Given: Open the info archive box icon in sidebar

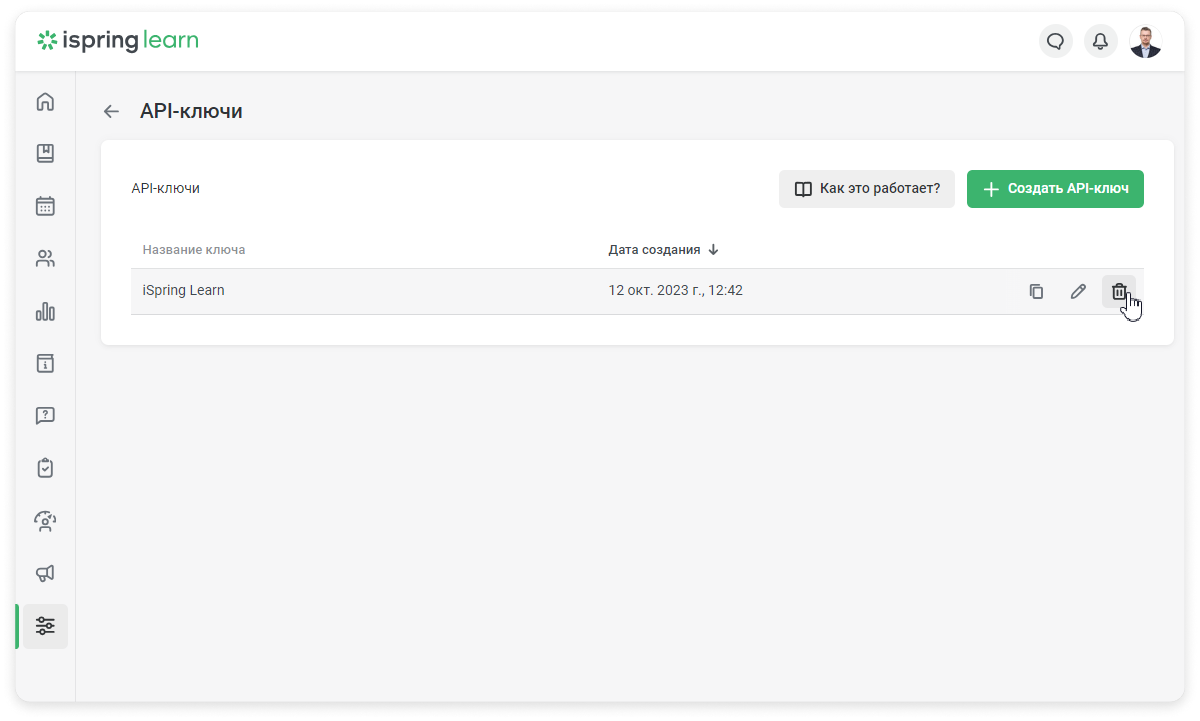Looking at the screenshot, I should pyautogui.click(x=45, y=363).
